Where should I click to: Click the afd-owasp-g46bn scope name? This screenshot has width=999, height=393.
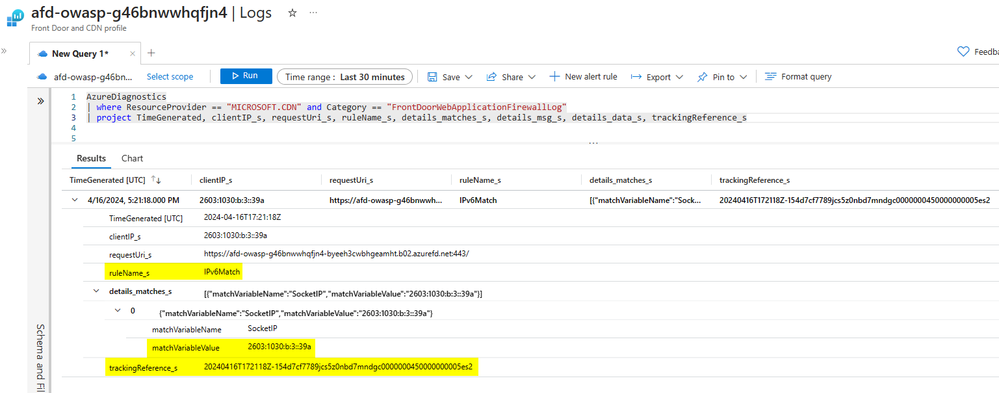tap(93, 76)
